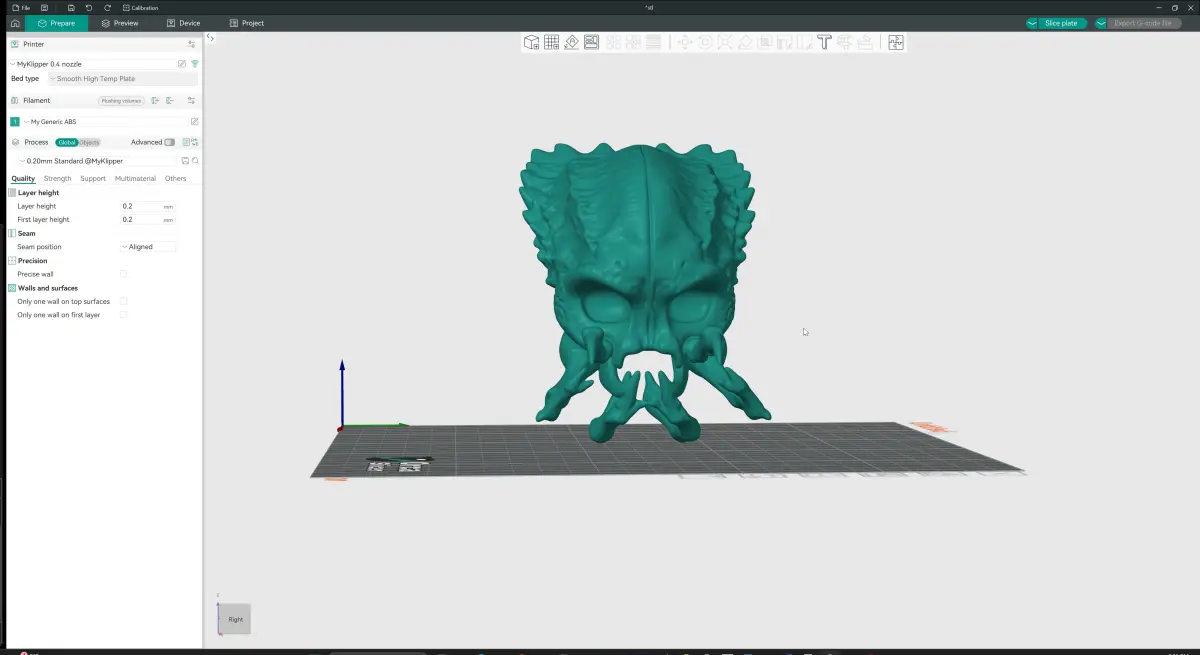
Task: Switch to the Prepare tab
Action: coord(56,23)
